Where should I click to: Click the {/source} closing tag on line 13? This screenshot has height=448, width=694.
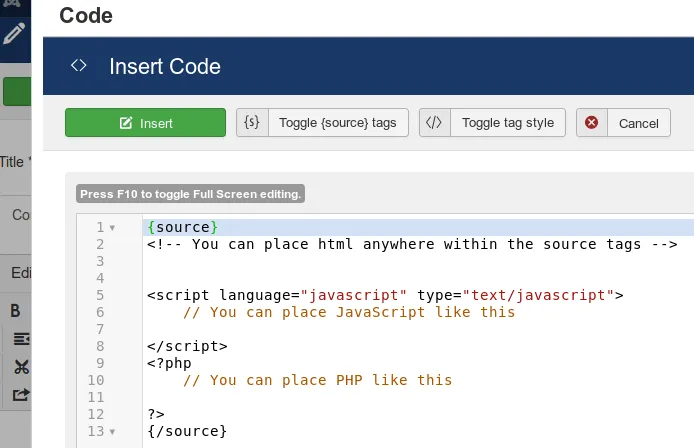[187, 431]
